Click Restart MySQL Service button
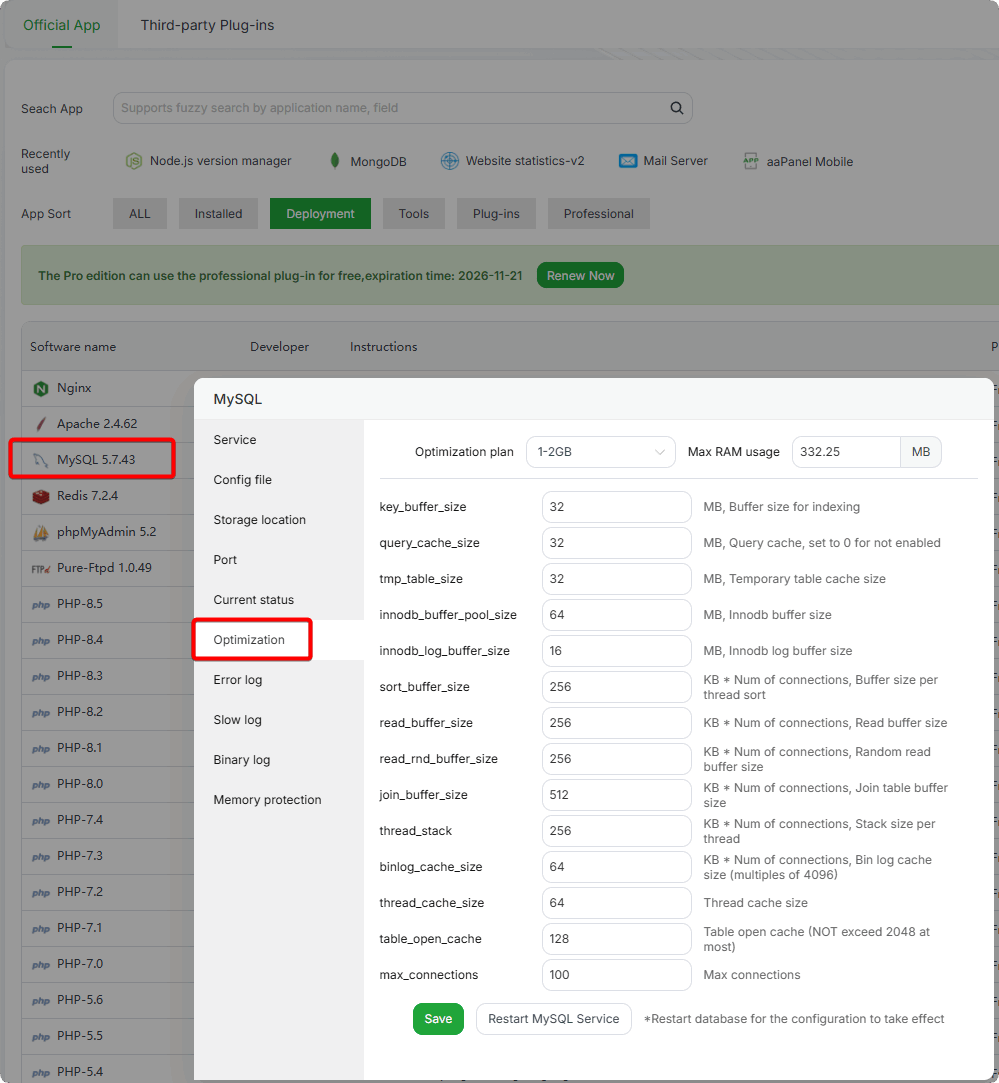 tap(553, 1019)
